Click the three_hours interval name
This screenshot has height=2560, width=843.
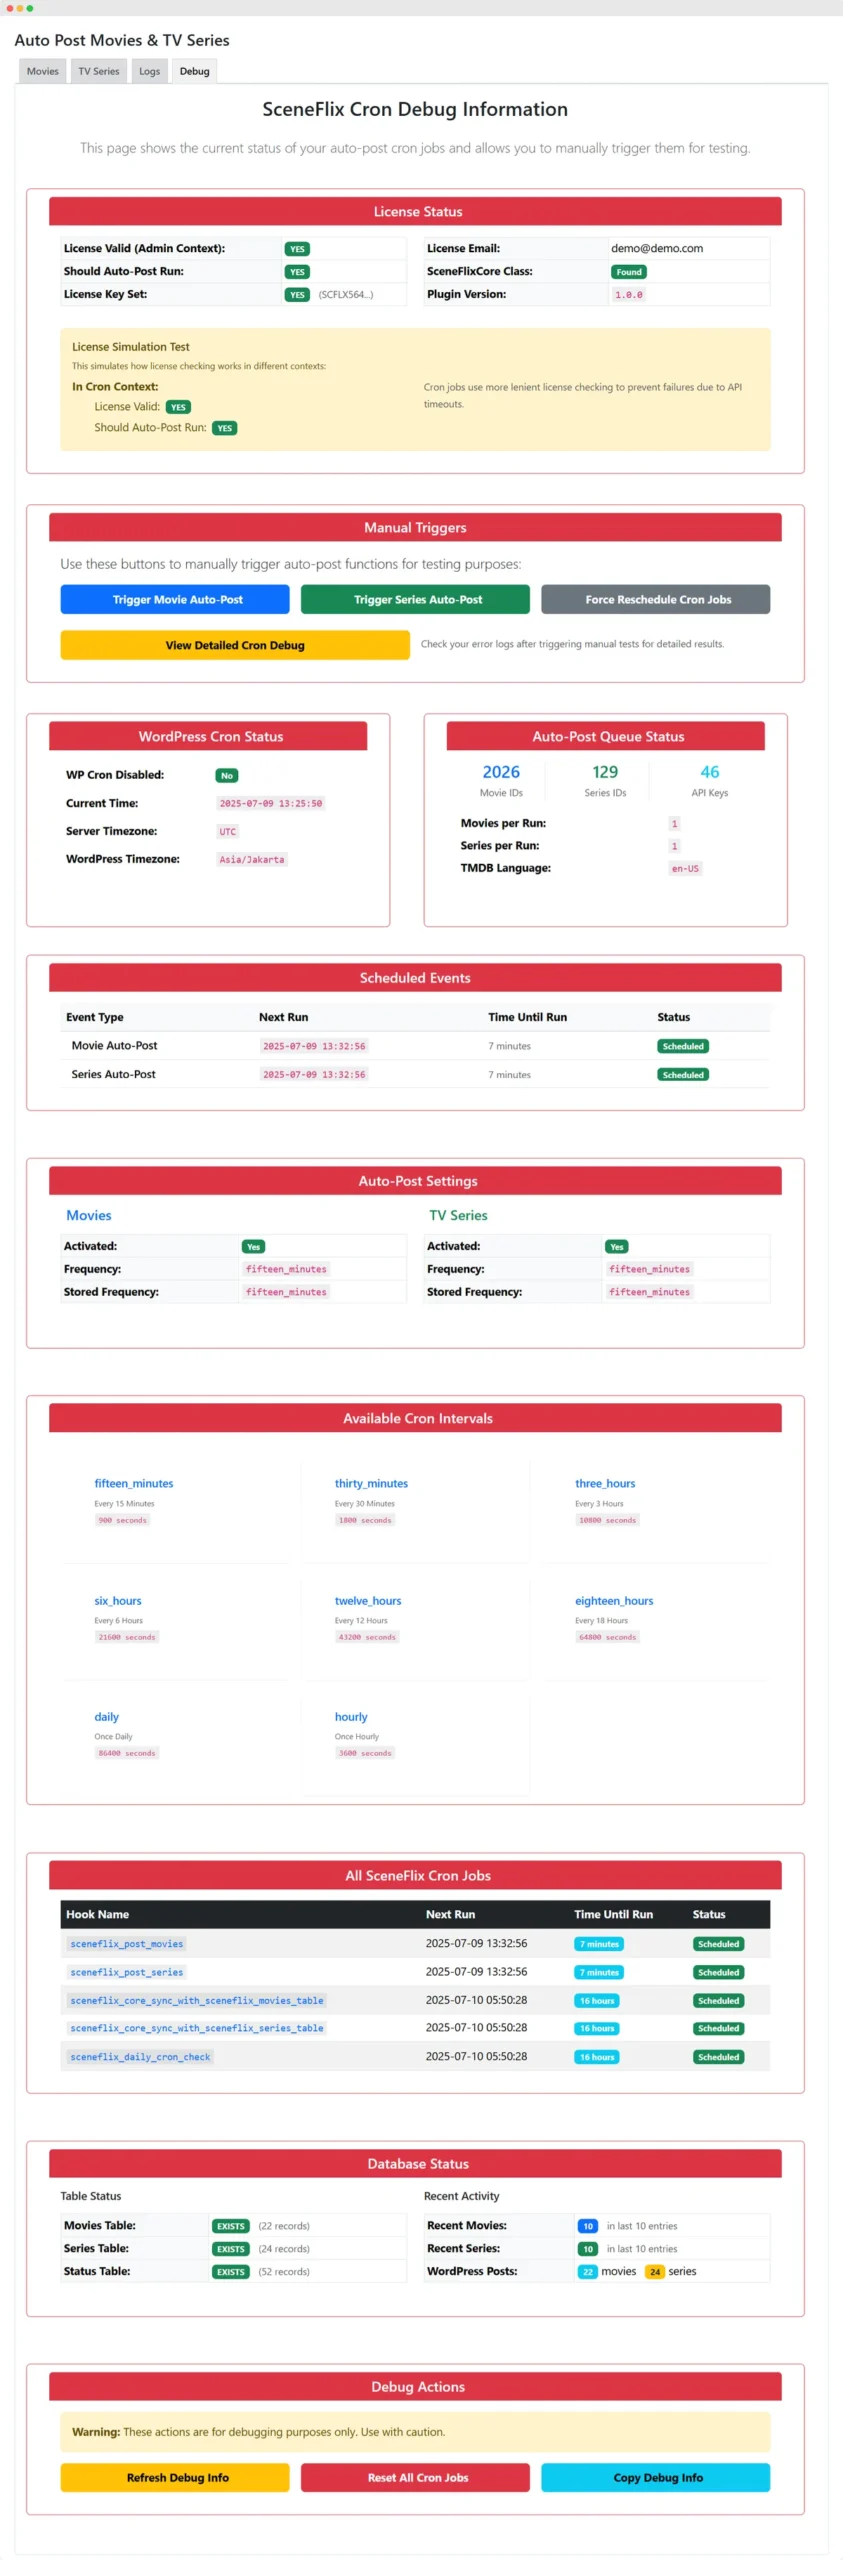pos(605,1483)
